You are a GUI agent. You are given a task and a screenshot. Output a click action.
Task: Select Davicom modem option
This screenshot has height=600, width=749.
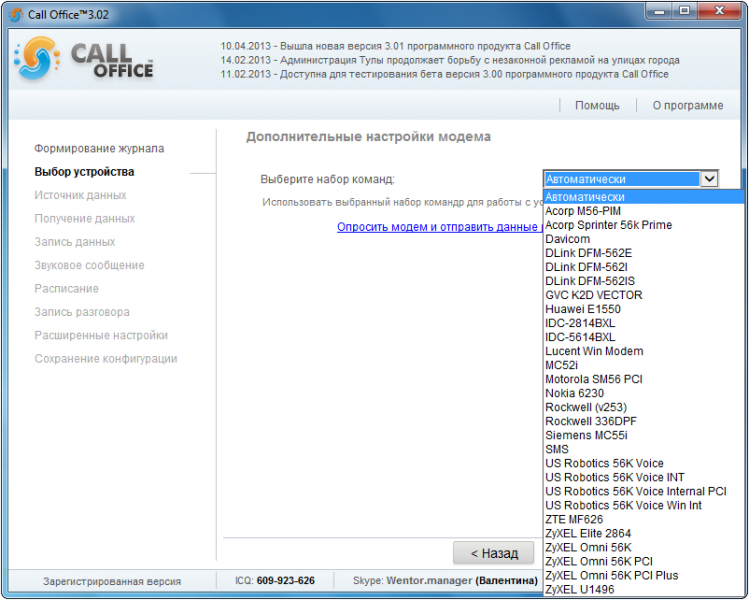[644, 239]
